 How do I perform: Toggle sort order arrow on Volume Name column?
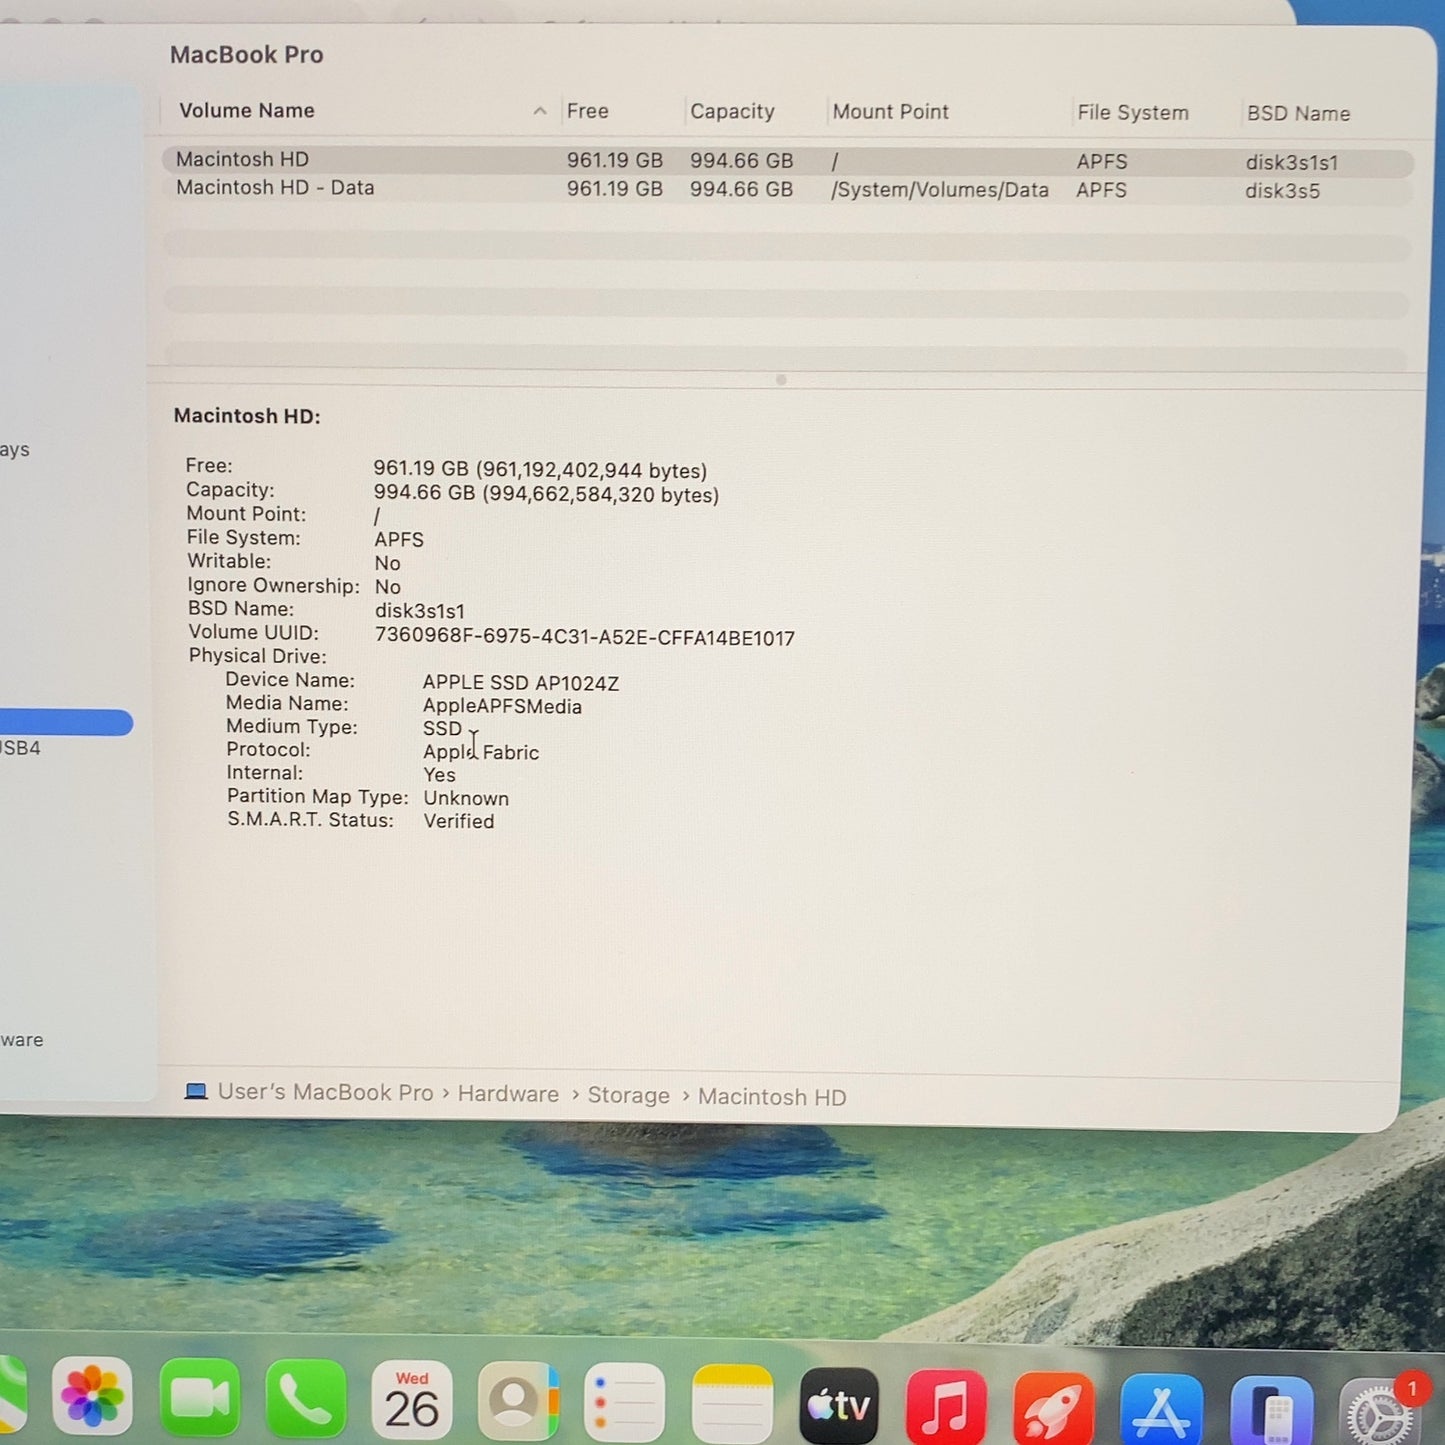click(x=540, y=111)
